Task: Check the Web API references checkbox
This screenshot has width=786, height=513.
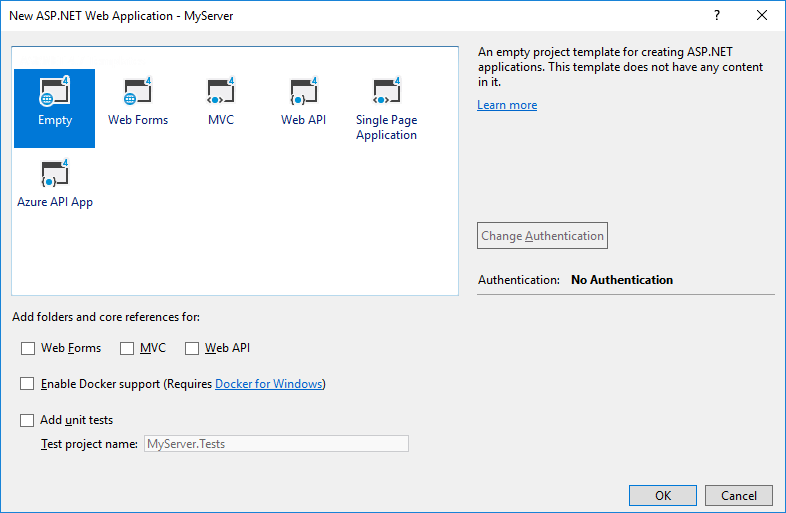Action: click(x=192, y=348)
